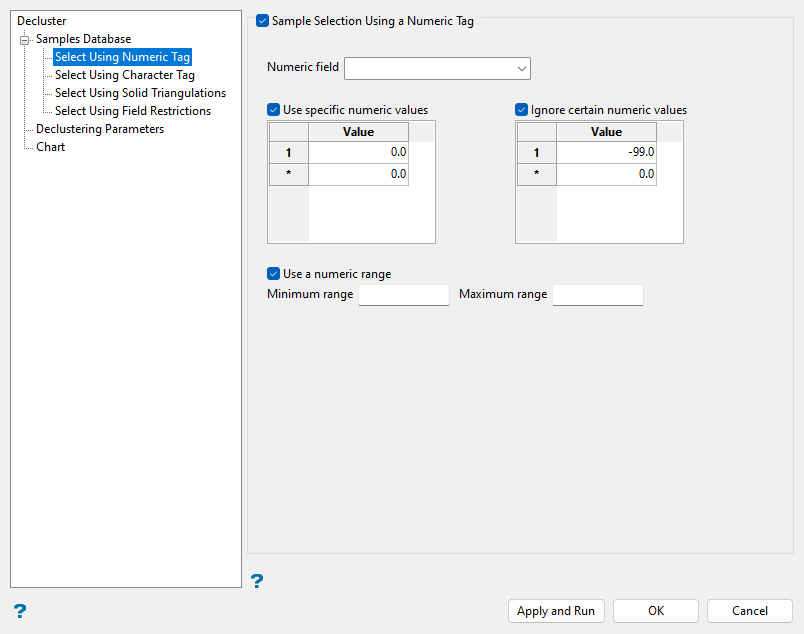Select new-row 0.0 cell in ignore values table
The height and width of the screenshot is (634, 804).
pos(606,174)
